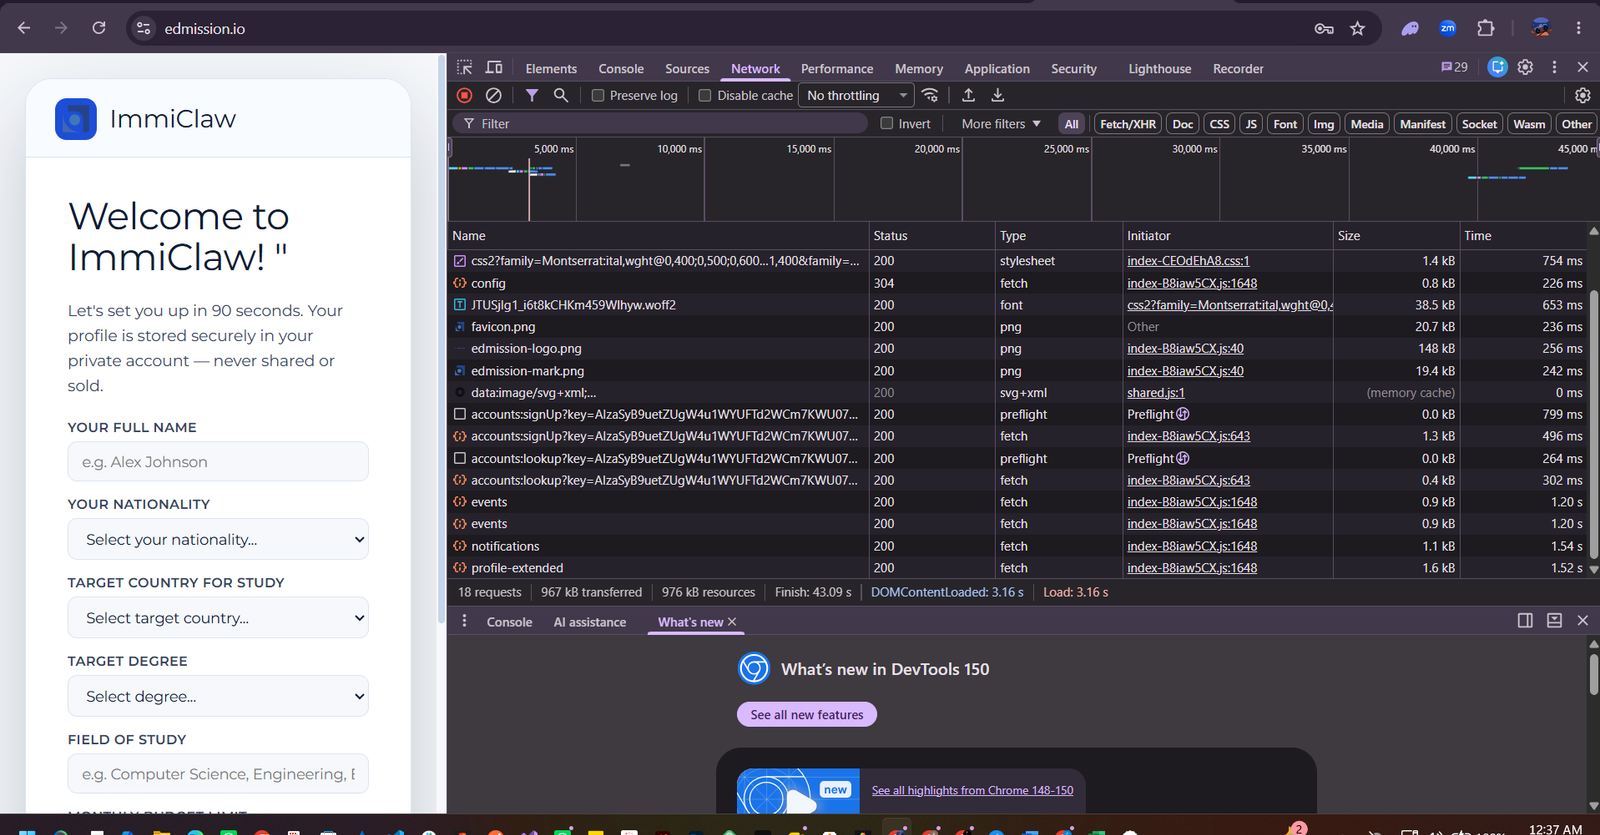
Task: Enable the Preserve log checkbox
Action: point(598,95)
